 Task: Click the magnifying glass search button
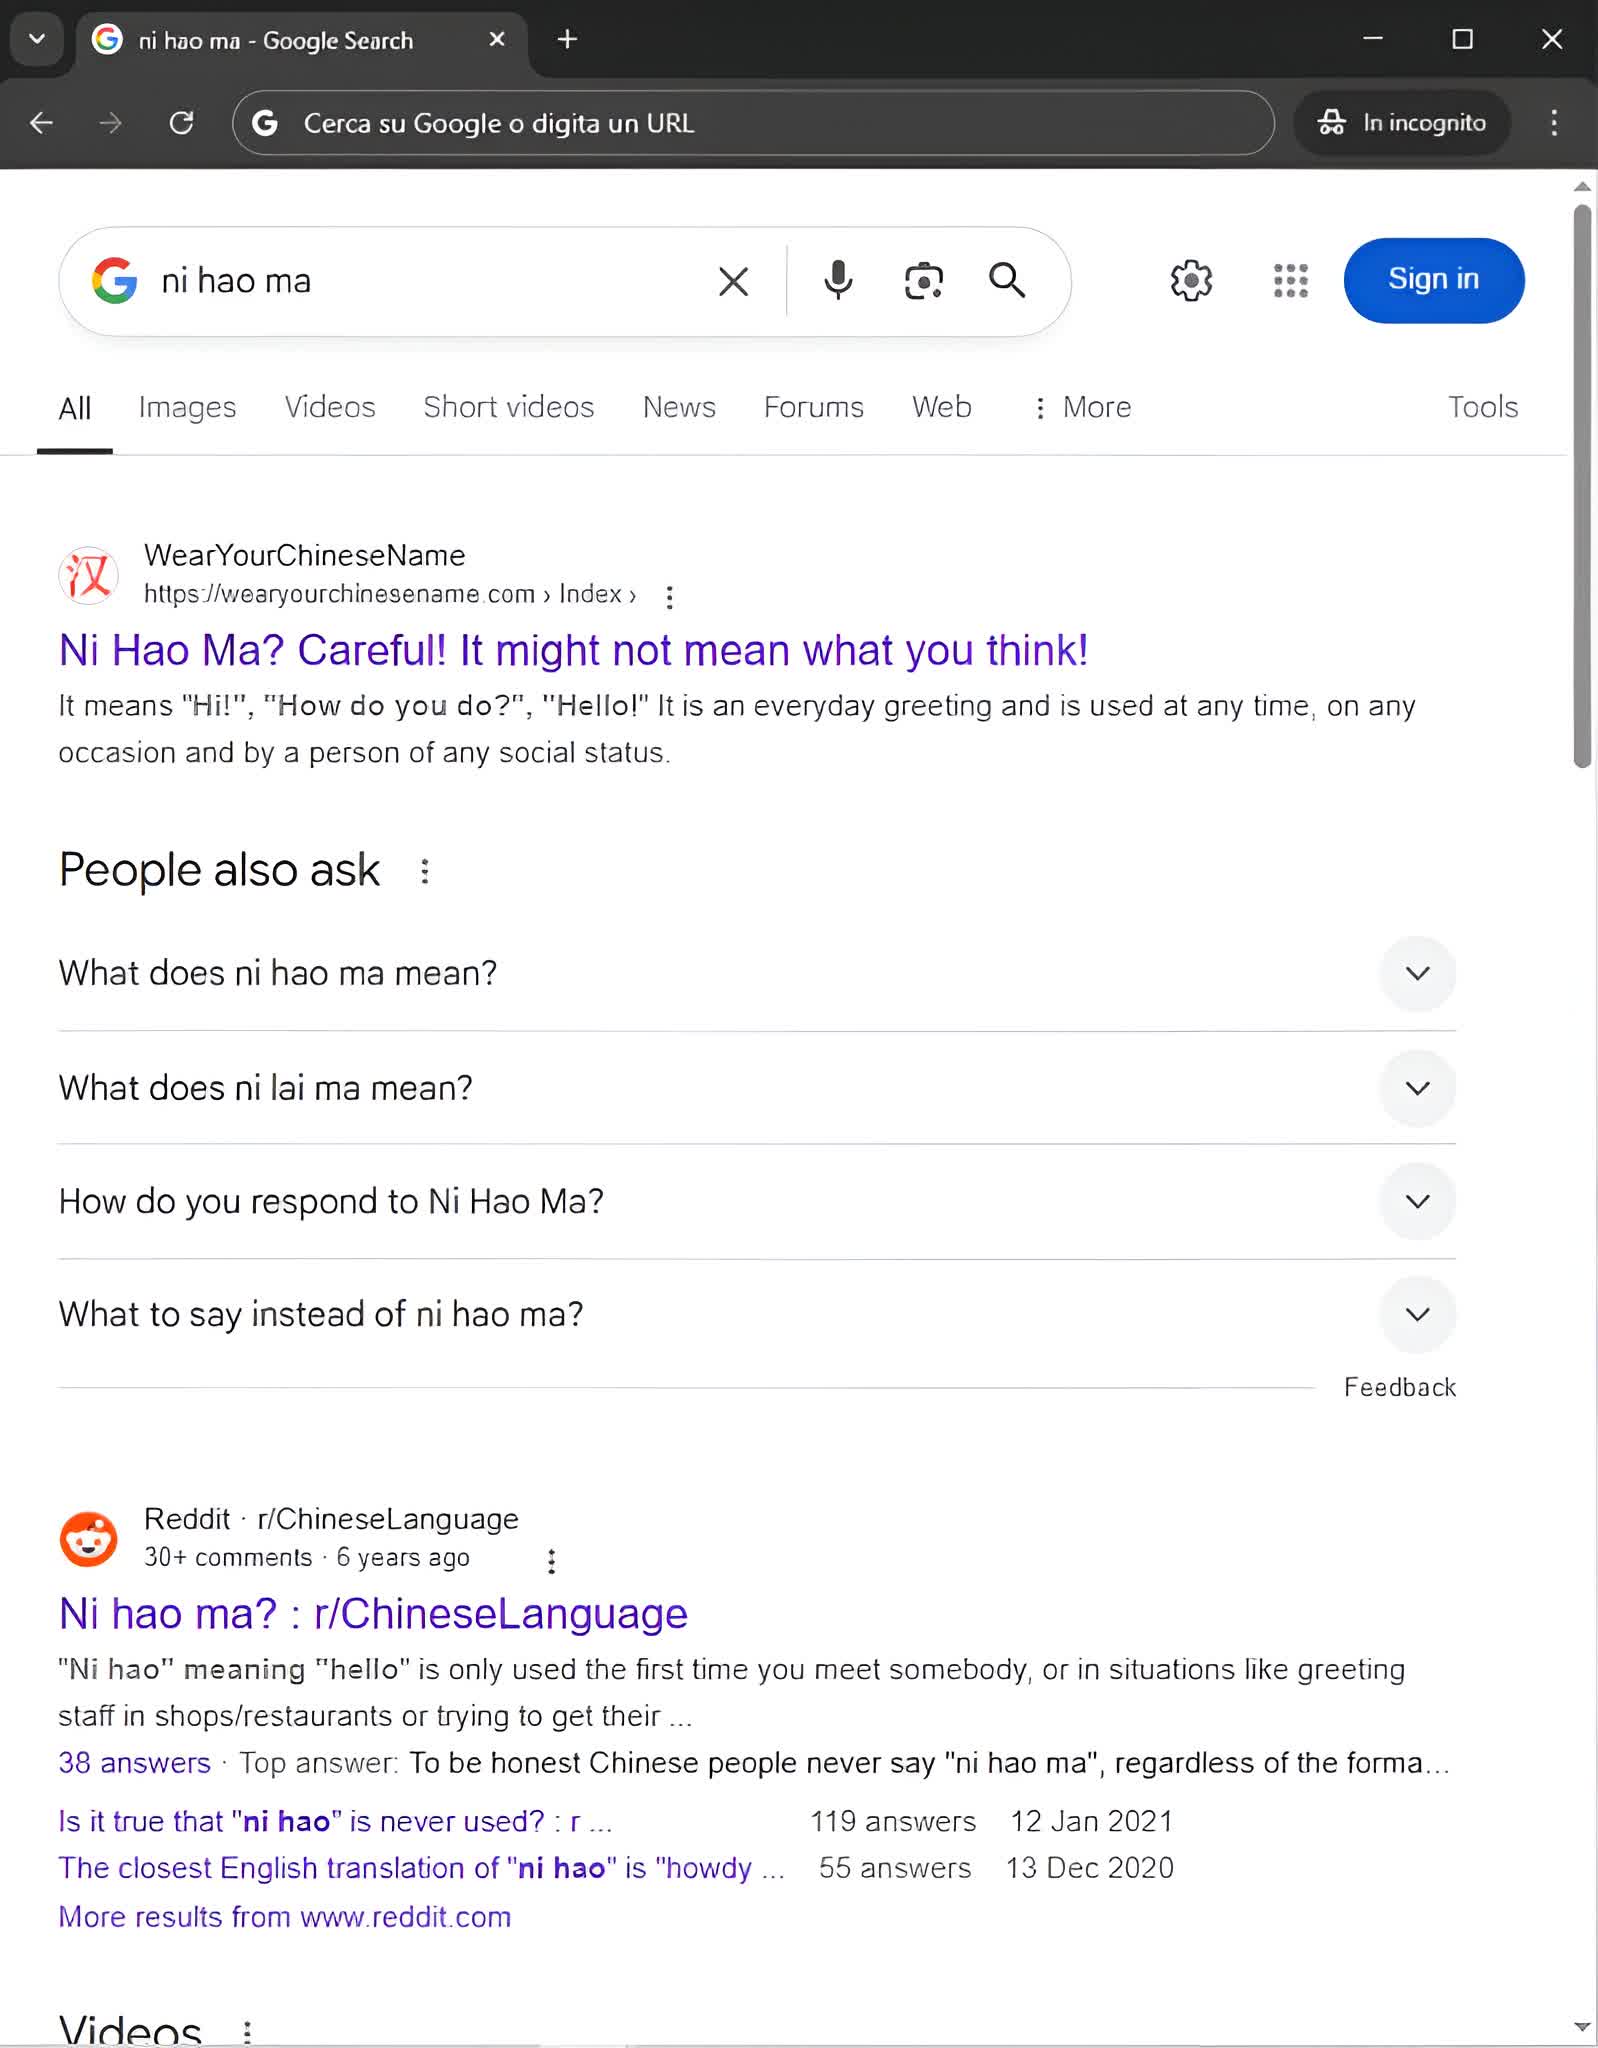(1007, 281)
